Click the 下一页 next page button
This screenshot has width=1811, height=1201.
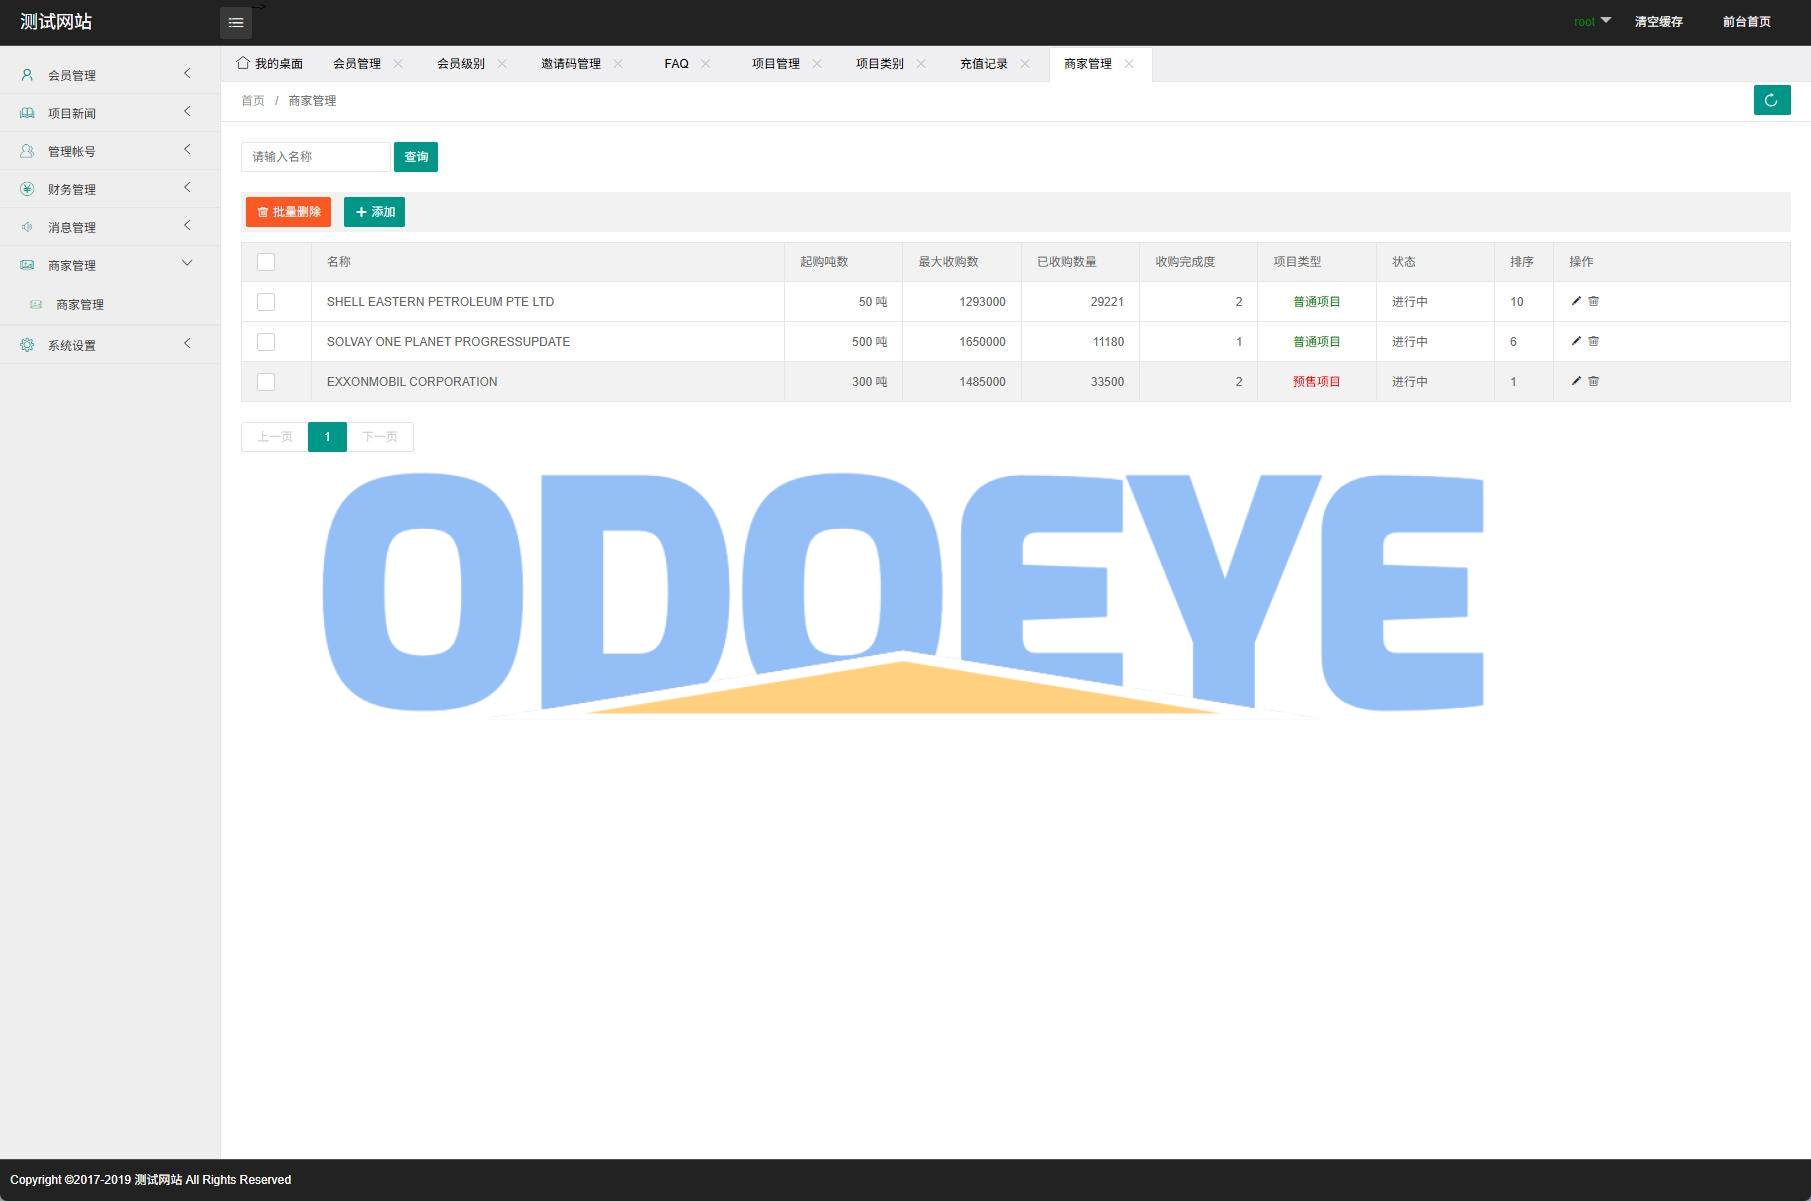[380, 437]
